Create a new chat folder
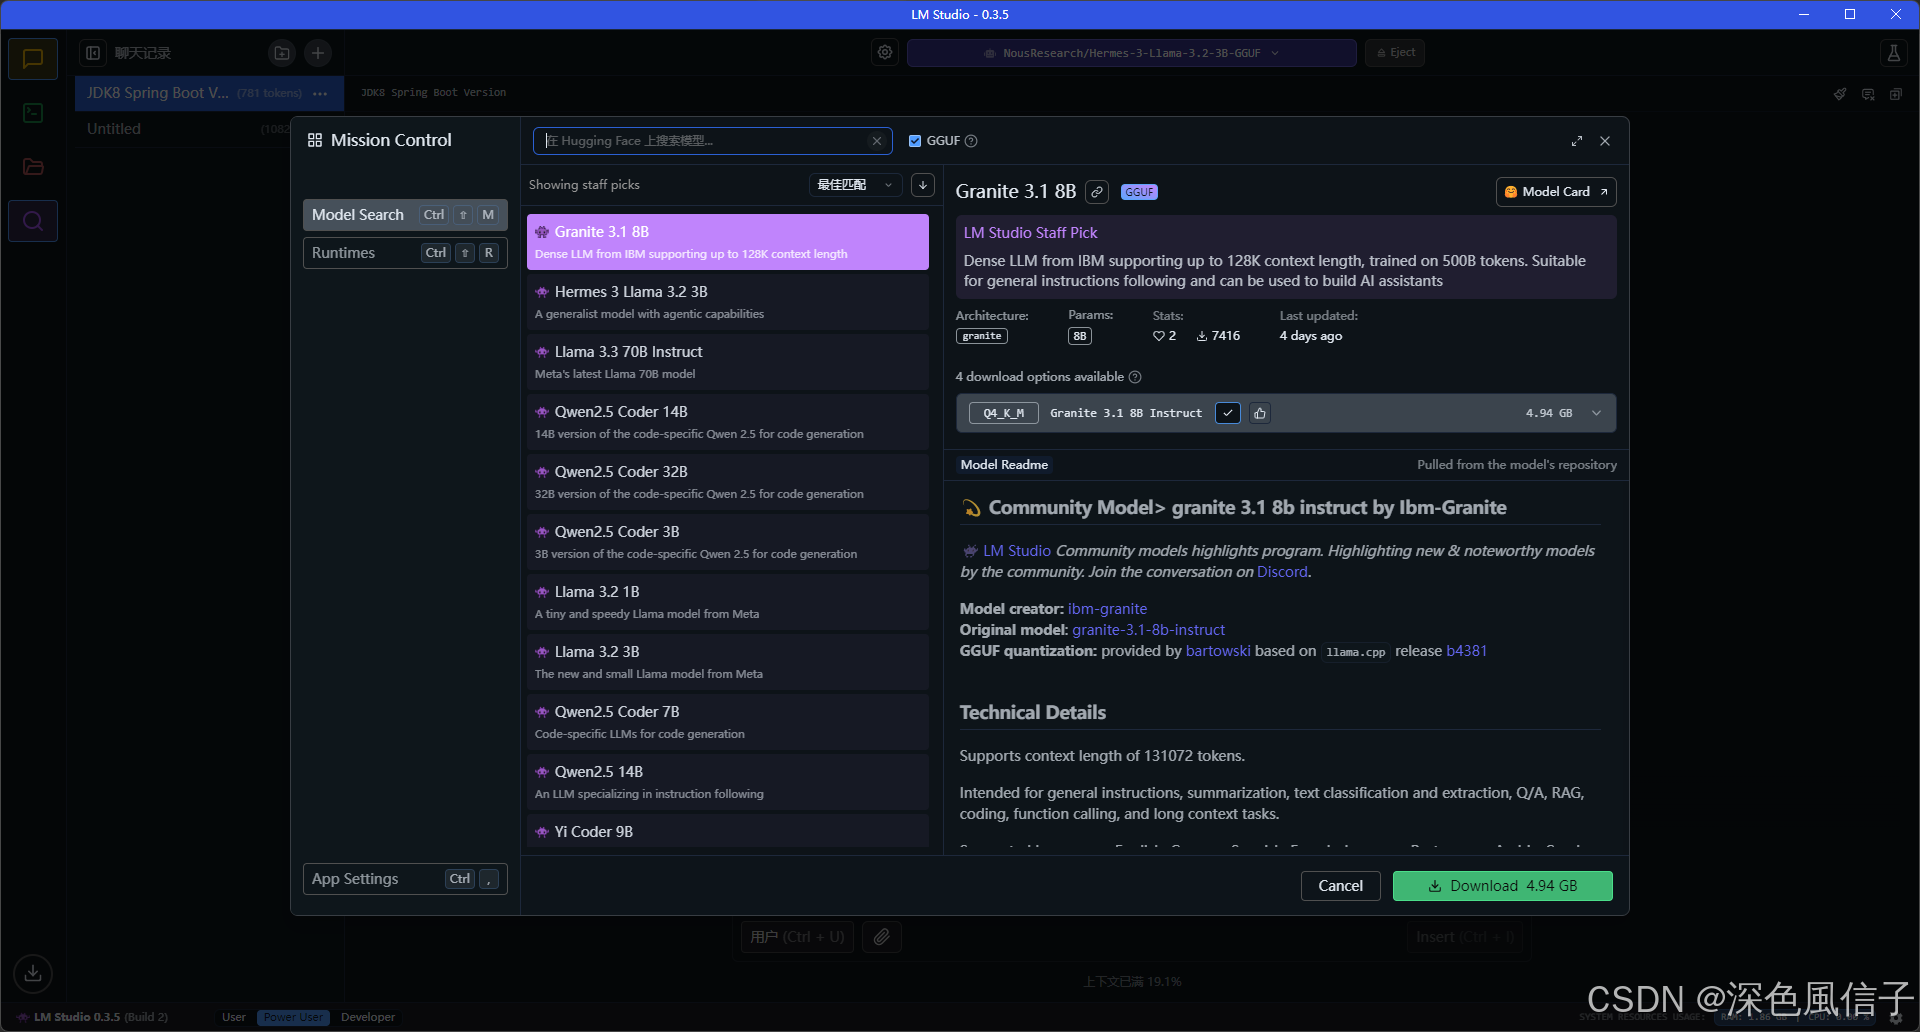This screenshot has height=1032, width=1920. coord(282,53)
